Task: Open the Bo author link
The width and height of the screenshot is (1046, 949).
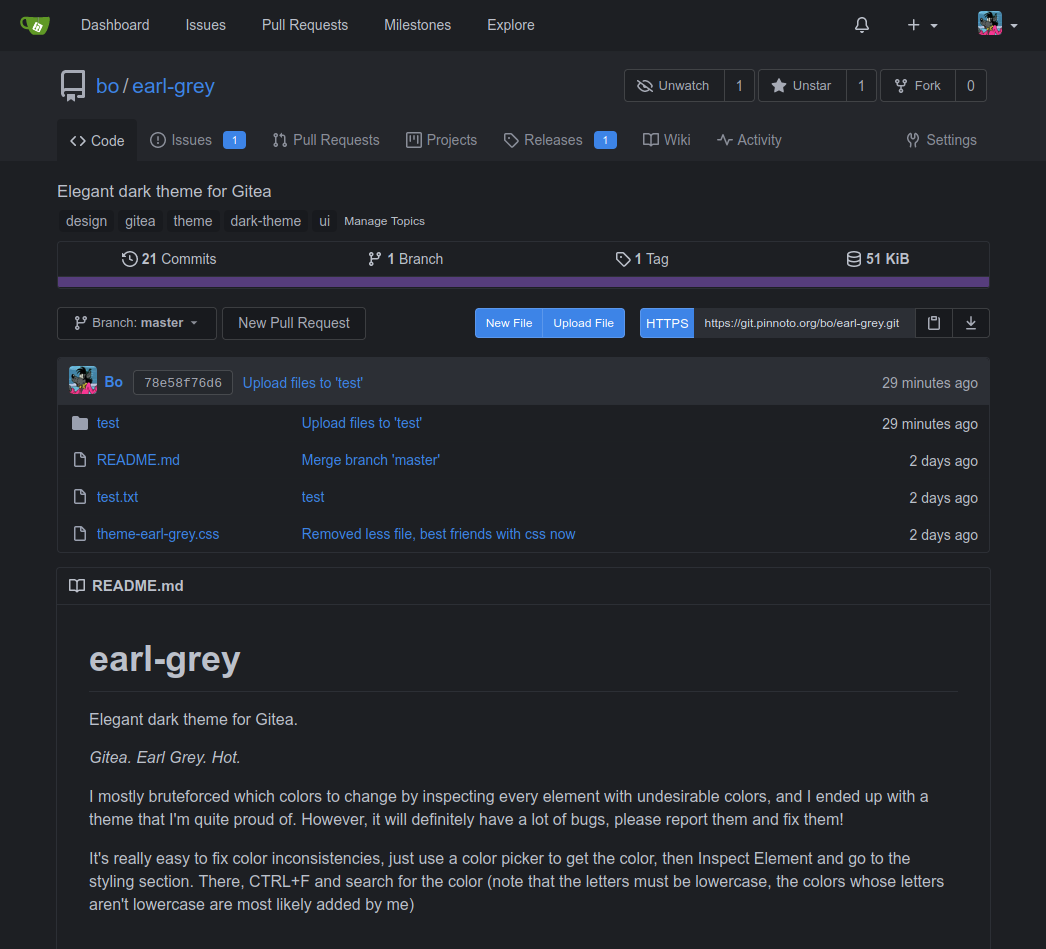Action: 113,382
